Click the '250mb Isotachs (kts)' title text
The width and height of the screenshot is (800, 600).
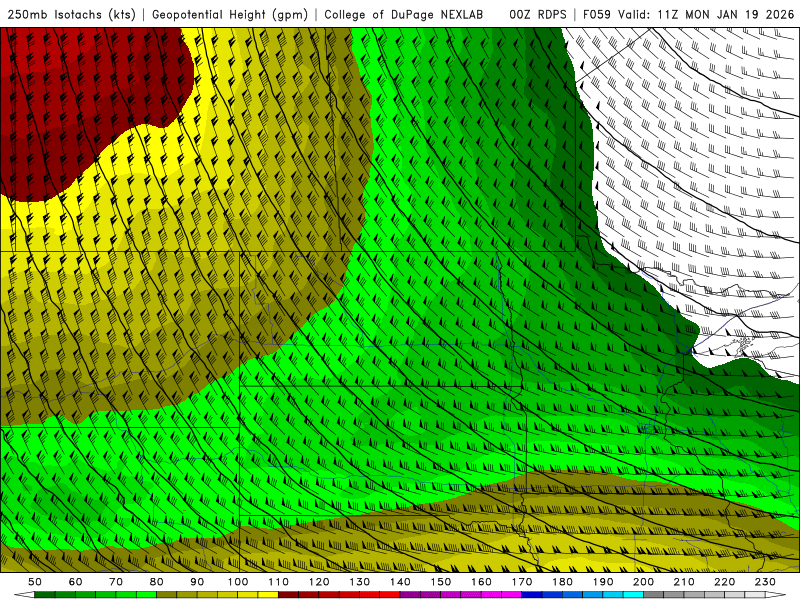[x=72, y=15]
